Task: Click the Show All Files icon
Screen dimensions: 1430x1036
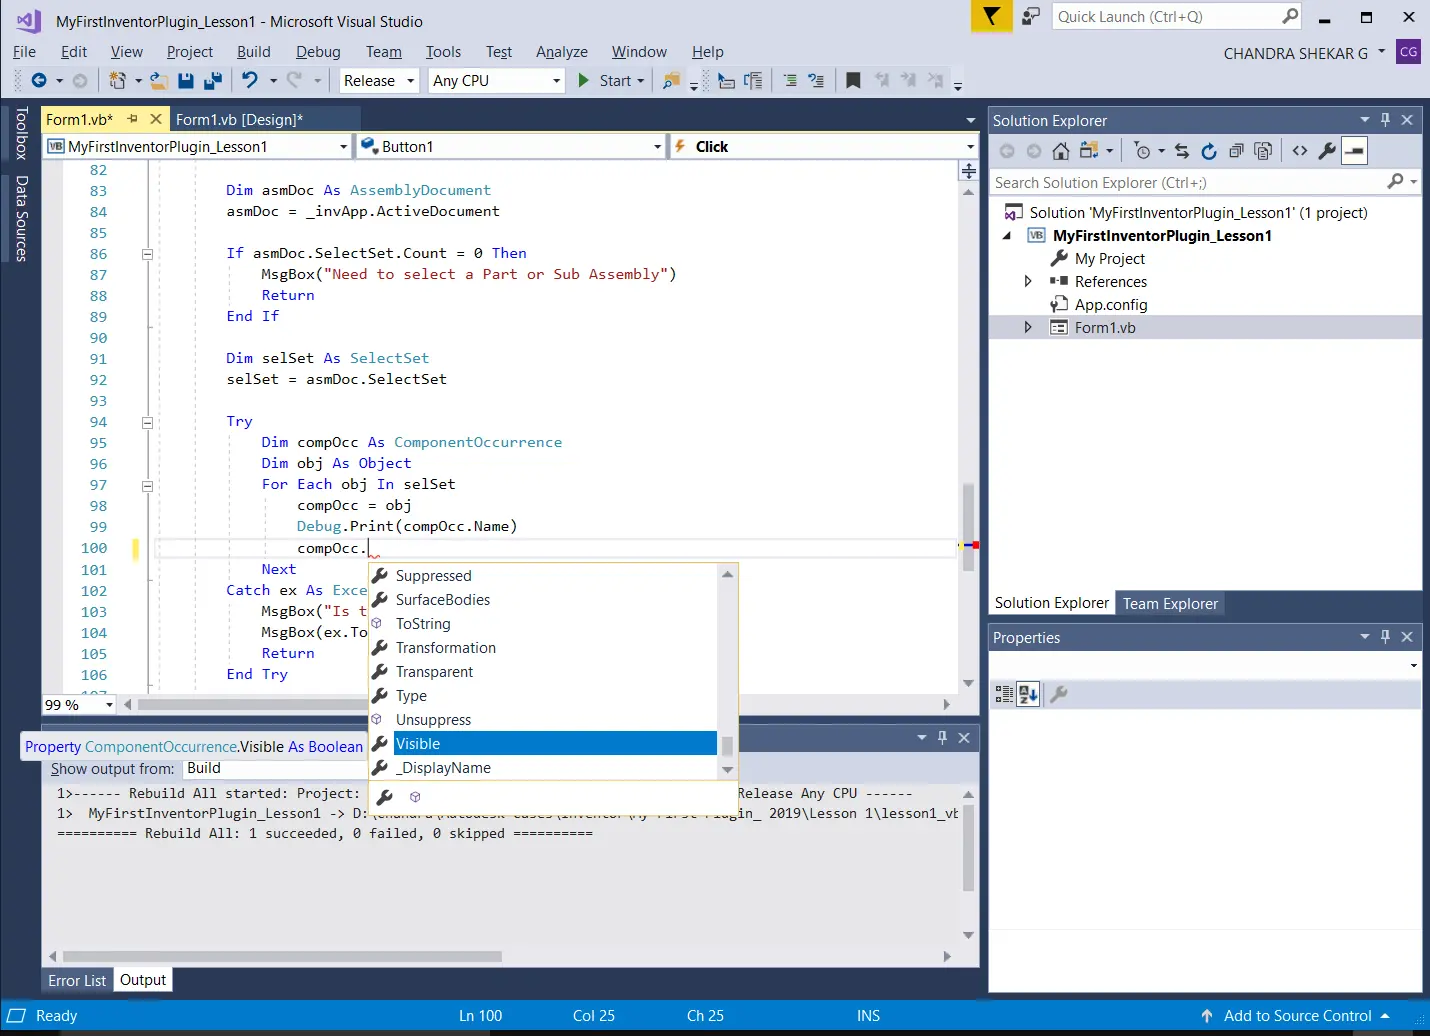Action: point(1263,151)
